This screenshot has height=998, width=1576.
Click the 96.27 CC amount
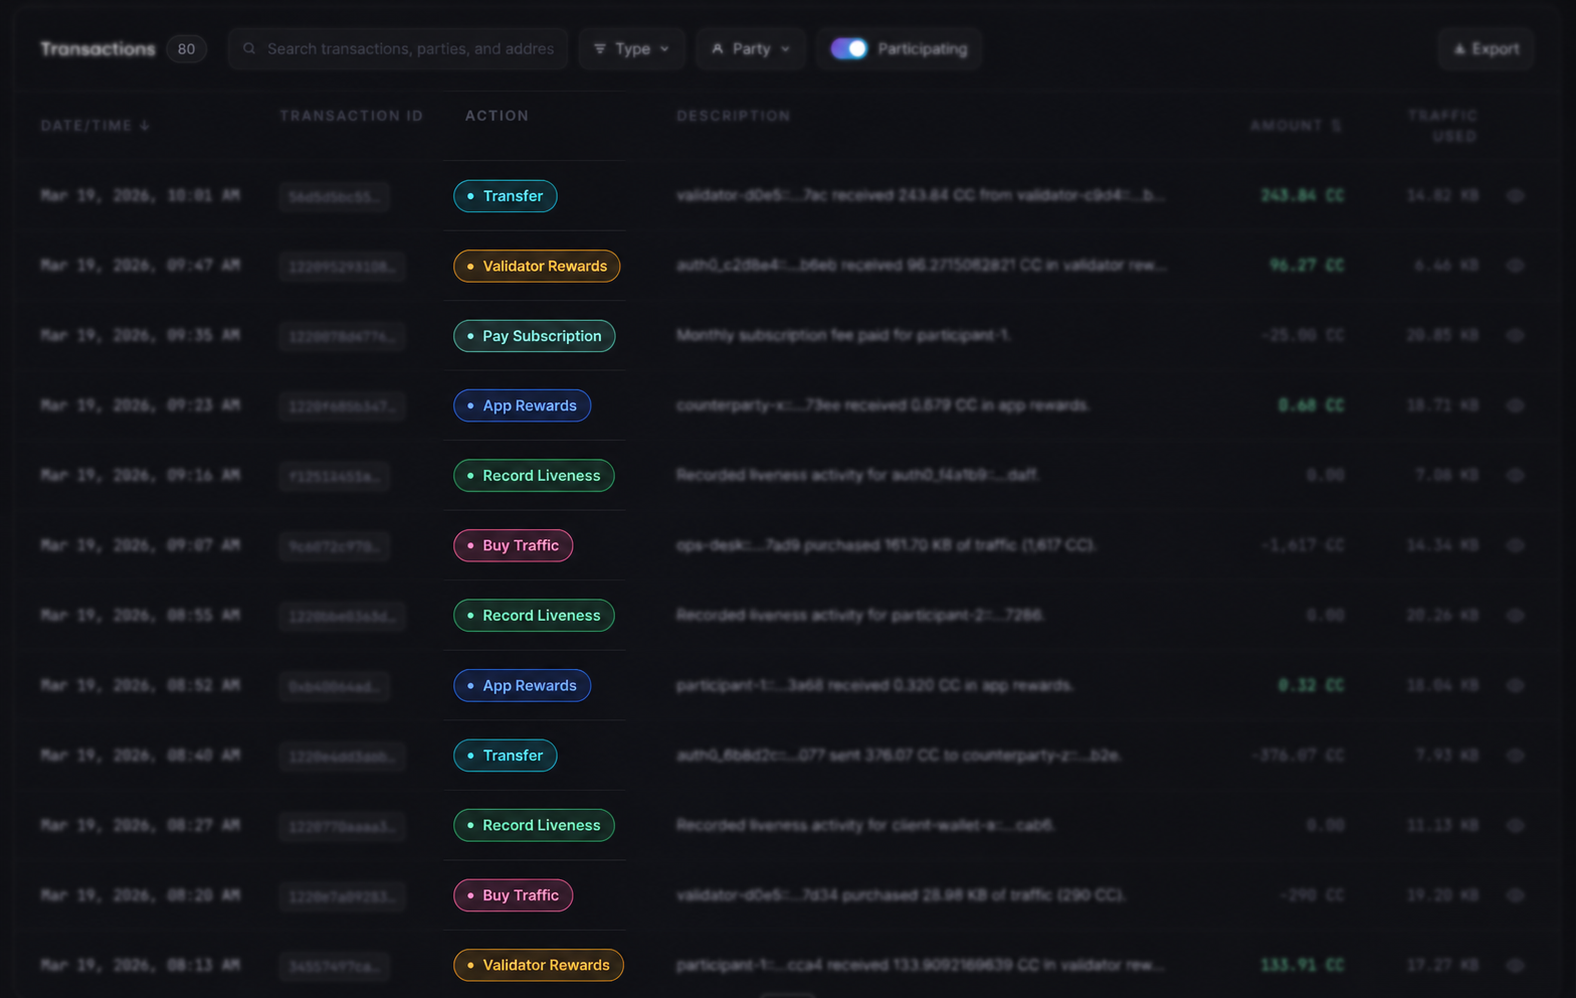(1306, 266)
